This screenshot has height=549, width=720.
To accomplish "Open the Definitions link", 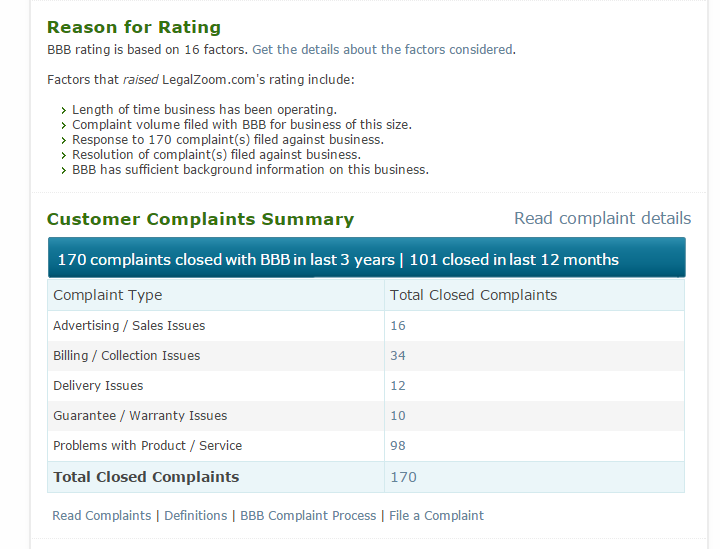I will tap(196, 515).
